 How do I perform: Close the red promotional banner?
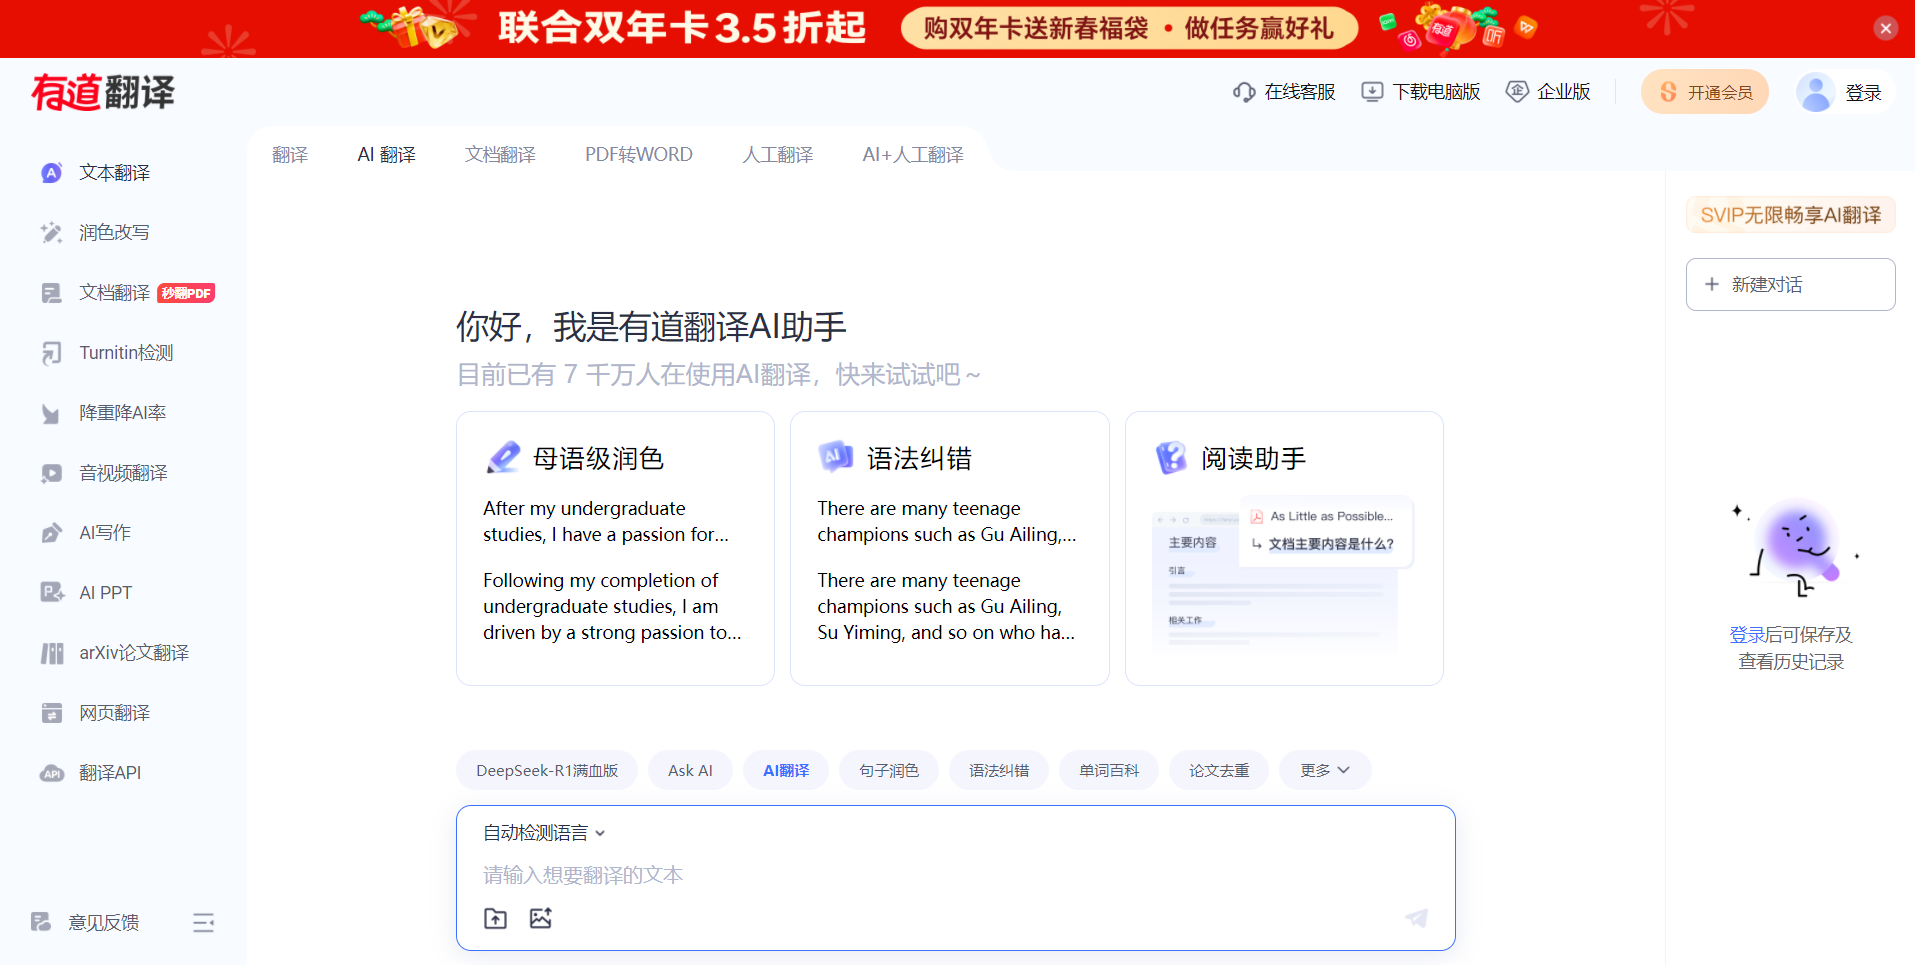click(x=1885, y=28)
